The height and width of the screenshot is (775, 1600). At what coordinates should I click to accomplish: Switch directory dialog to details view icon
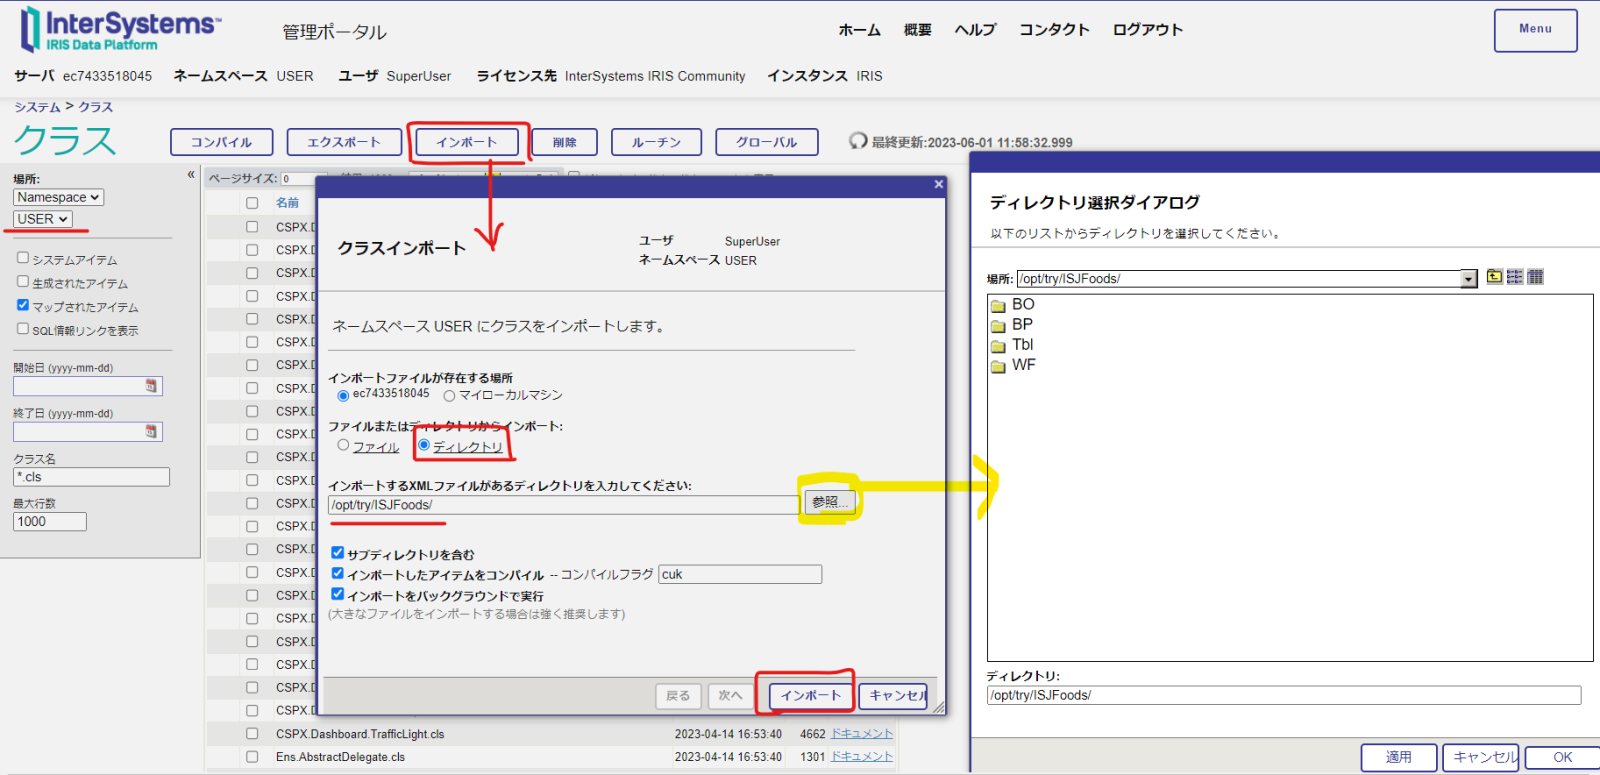coord(1536,277)
